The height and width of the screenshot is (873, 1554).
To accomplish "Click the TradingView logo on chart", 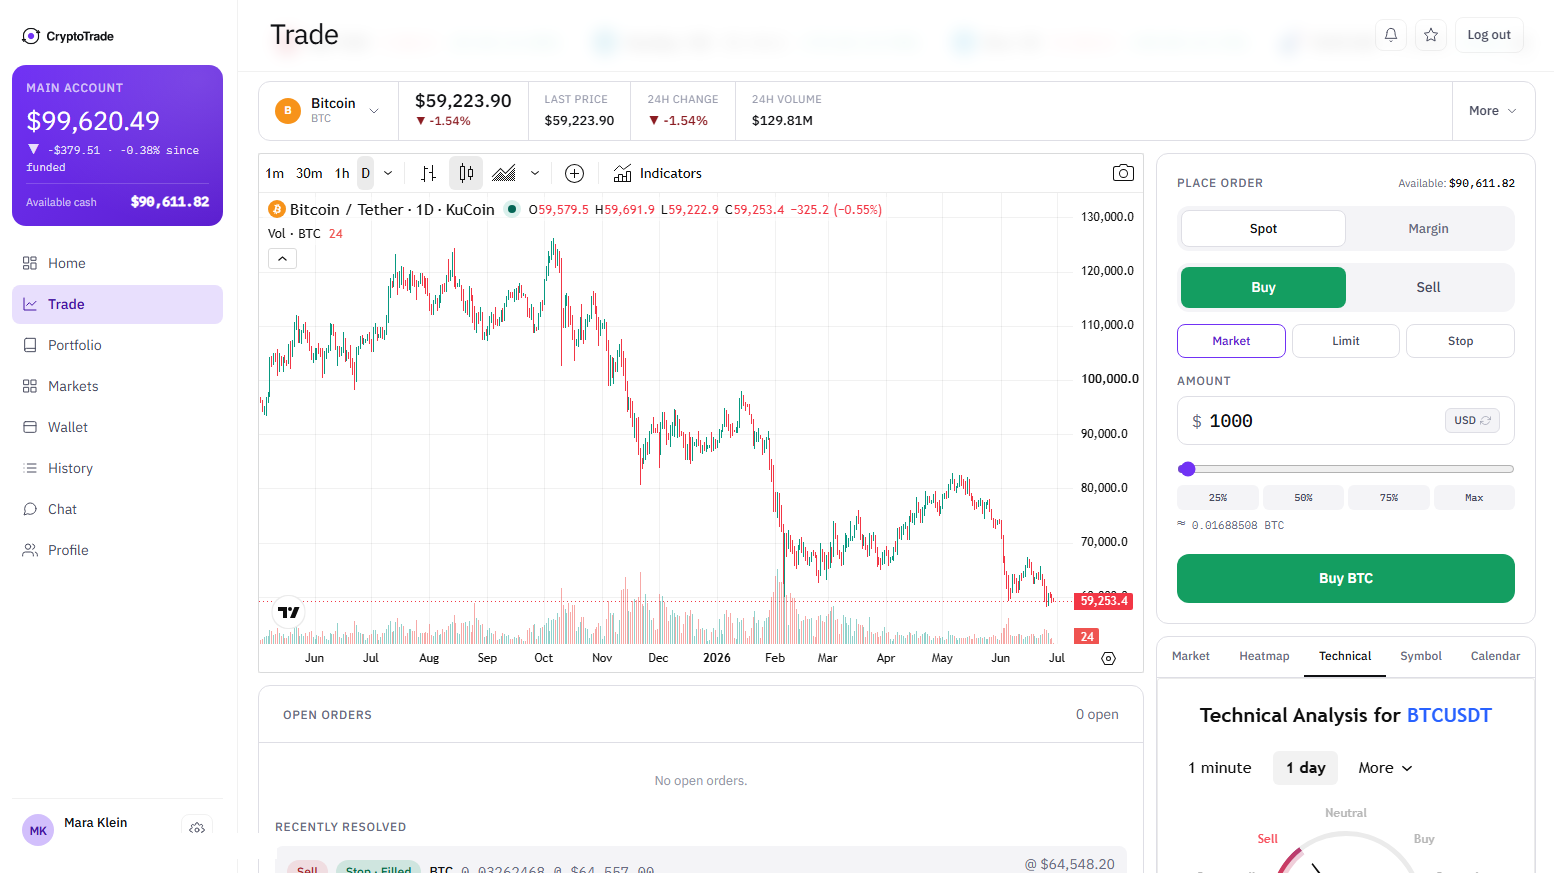I will tap(289, 612).
